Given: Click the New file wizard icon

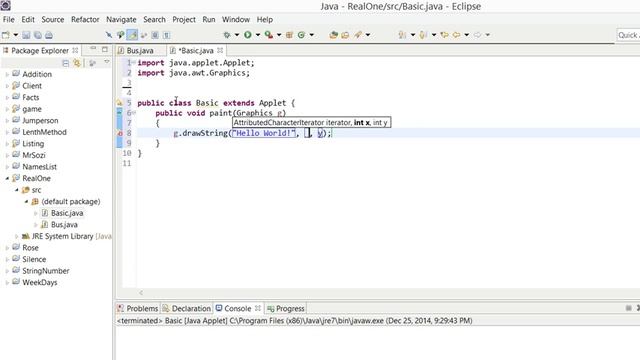Looking at the screenshot, I should (6, 35).
